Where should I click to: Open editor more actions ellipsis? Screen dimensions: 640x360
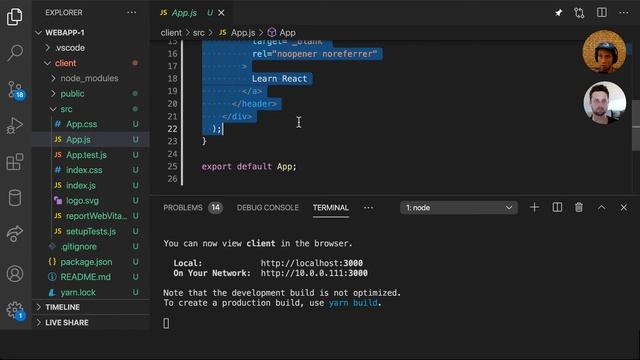[624, 13]
